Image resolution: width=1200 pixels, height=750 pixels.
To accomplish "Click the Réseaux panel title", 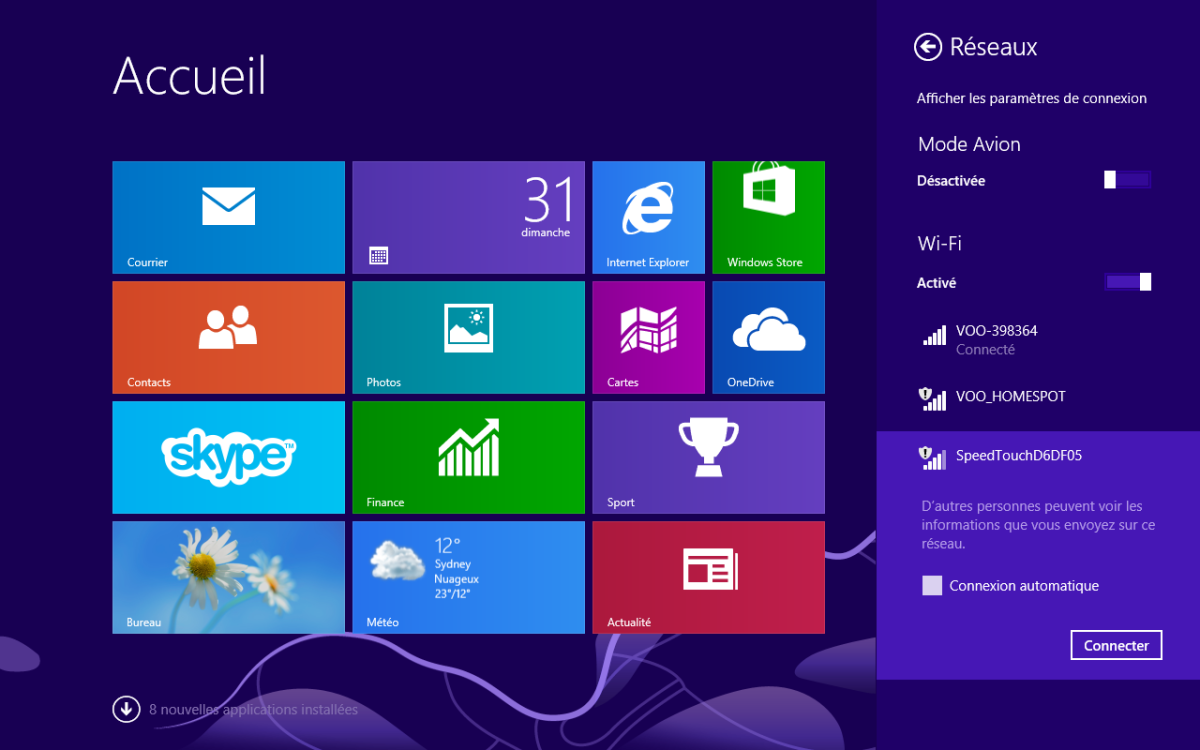I will 993,46.
